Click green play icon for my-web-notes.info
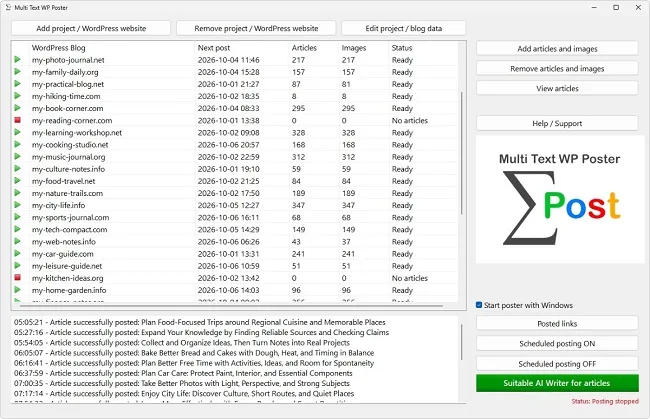The image size is (650, 419). point(17,241)
